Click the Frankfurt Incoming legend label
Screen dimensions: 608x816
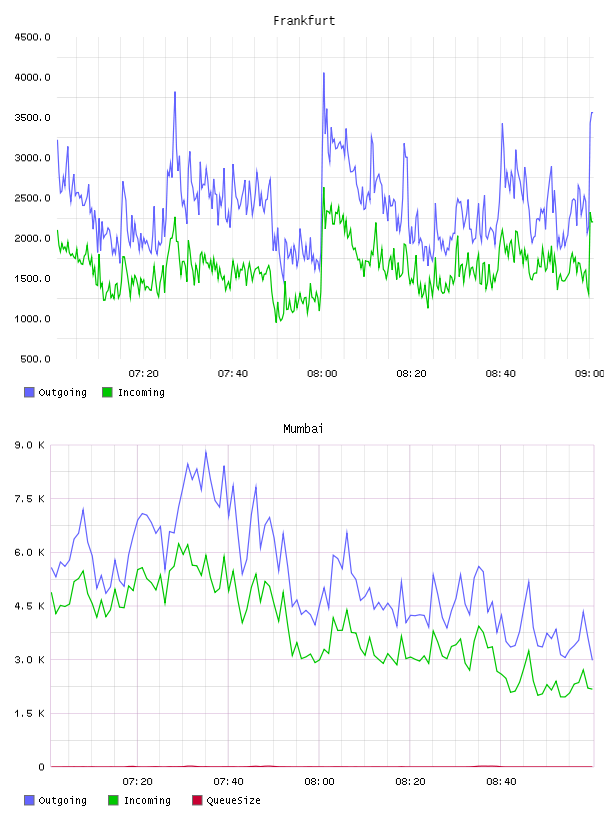(141, 392)
